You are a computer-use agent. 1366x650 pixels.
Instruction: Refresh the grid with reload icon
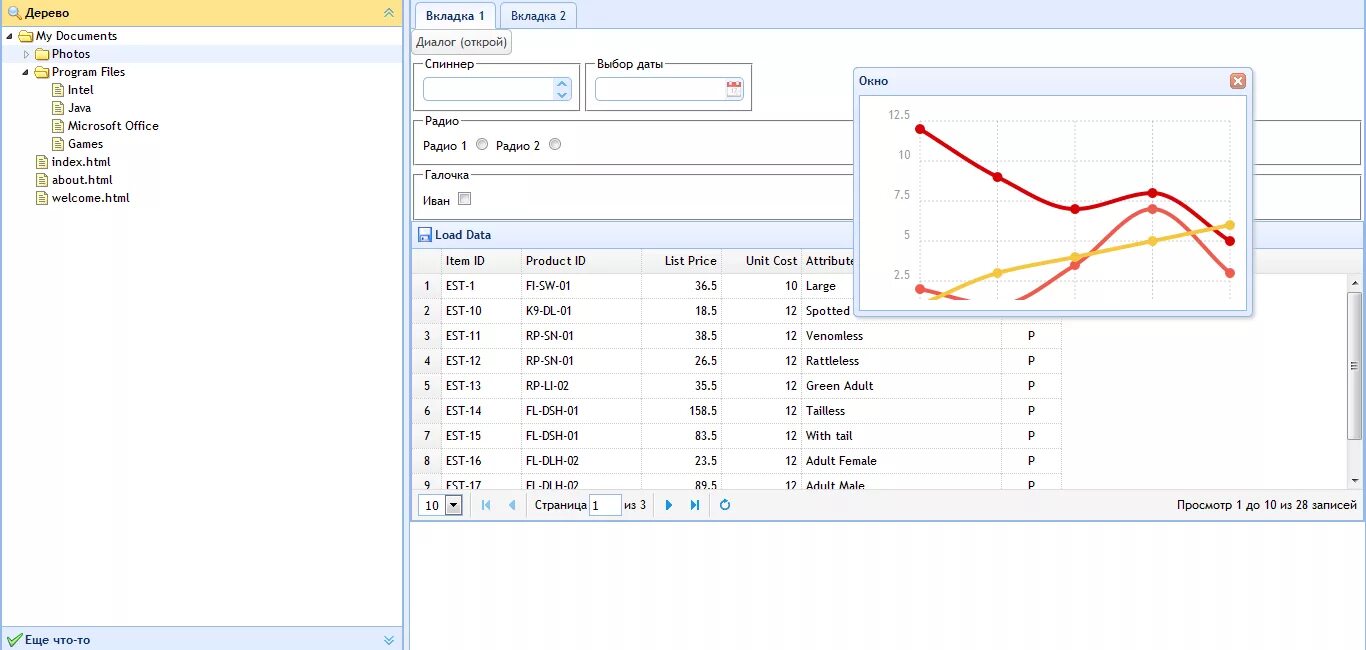coord(725,505)
